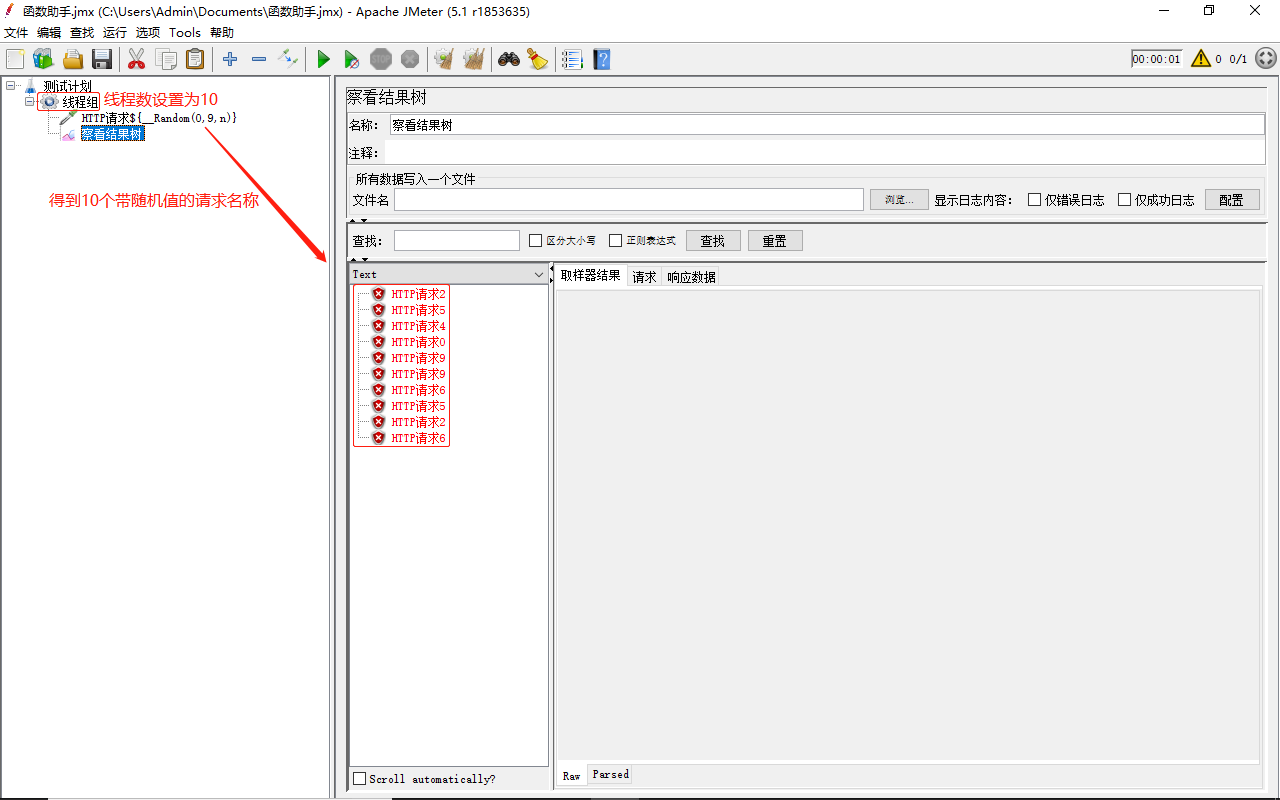
Task: Click the 浏览... button
Action: coord(899,200)
